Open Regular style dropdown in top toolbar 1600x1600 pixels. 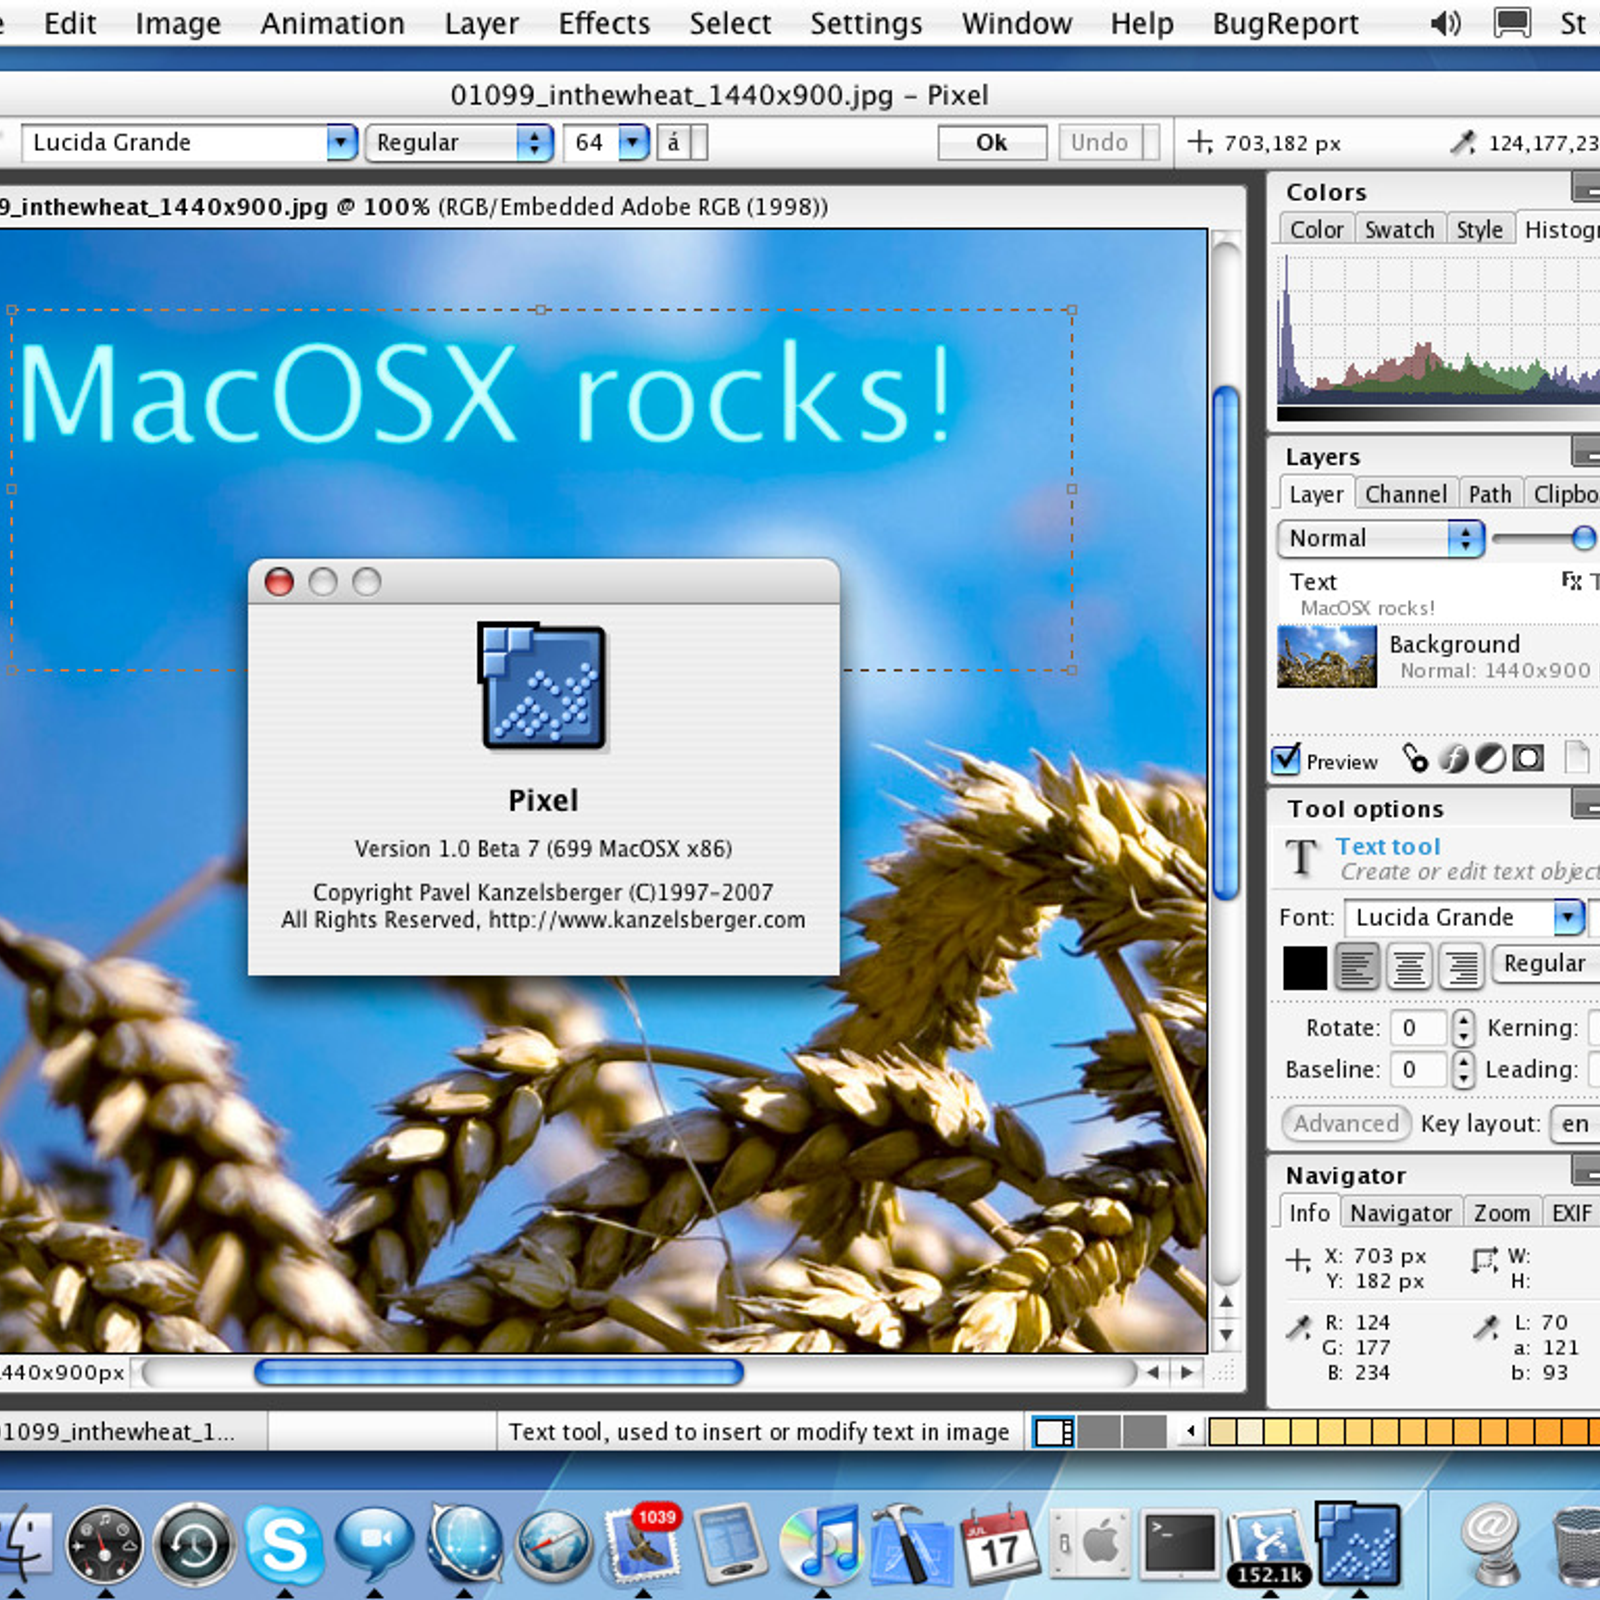tap(459, 142)
